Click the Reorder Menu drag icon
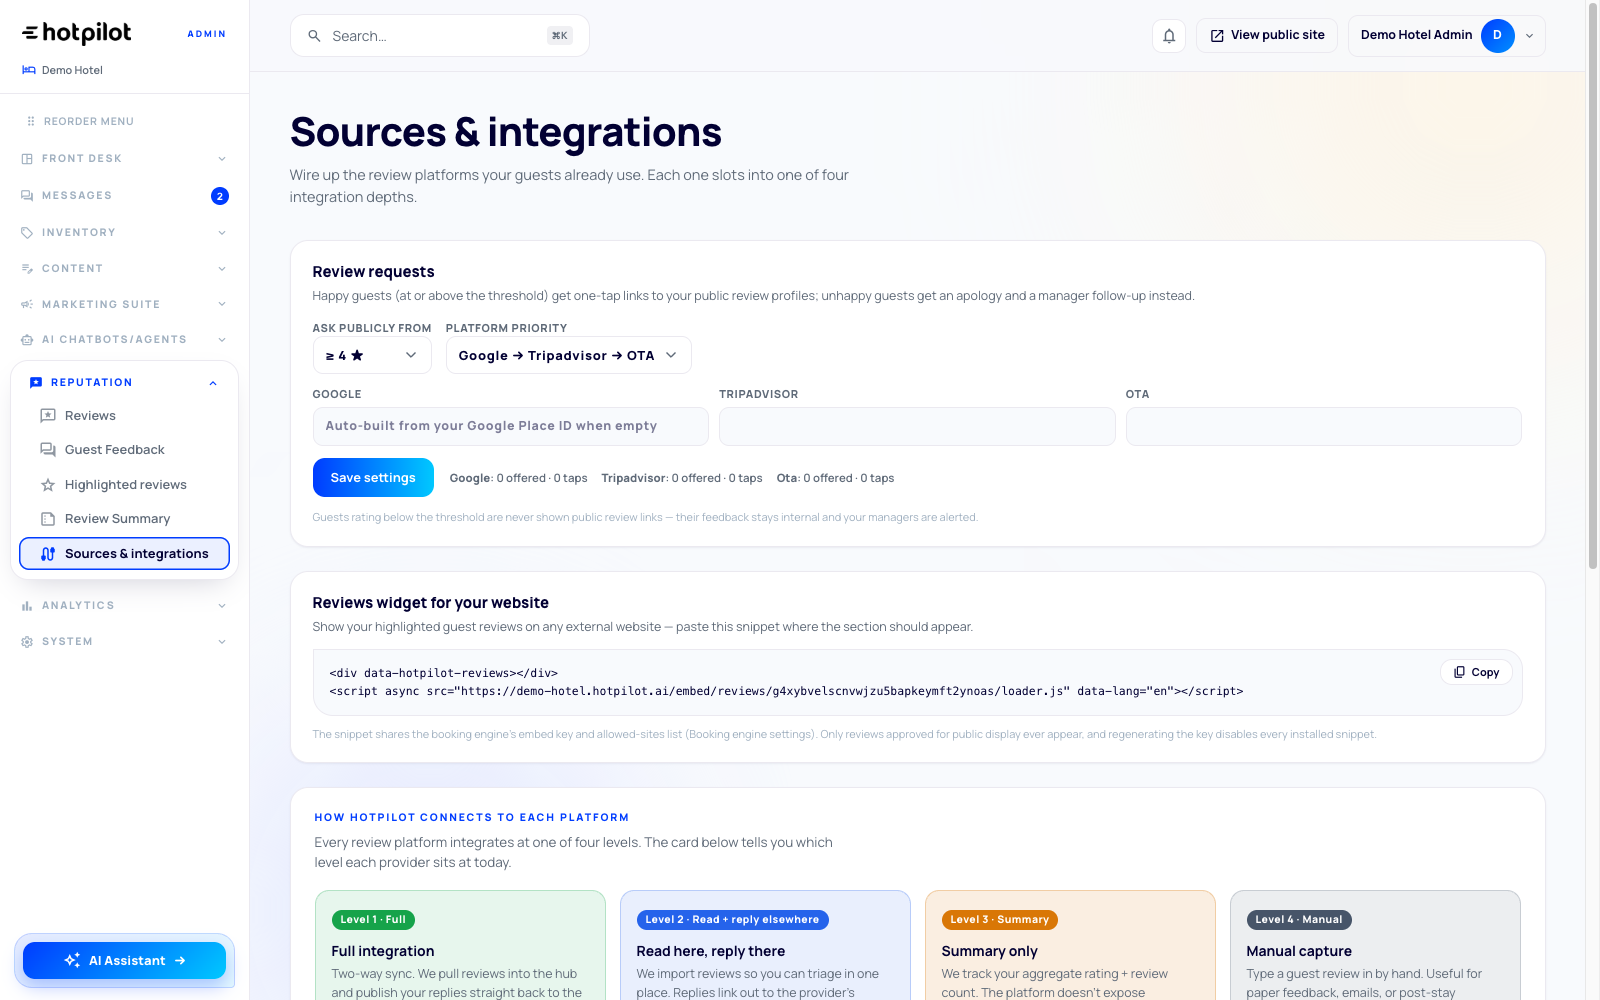 [x=31, y=121]
